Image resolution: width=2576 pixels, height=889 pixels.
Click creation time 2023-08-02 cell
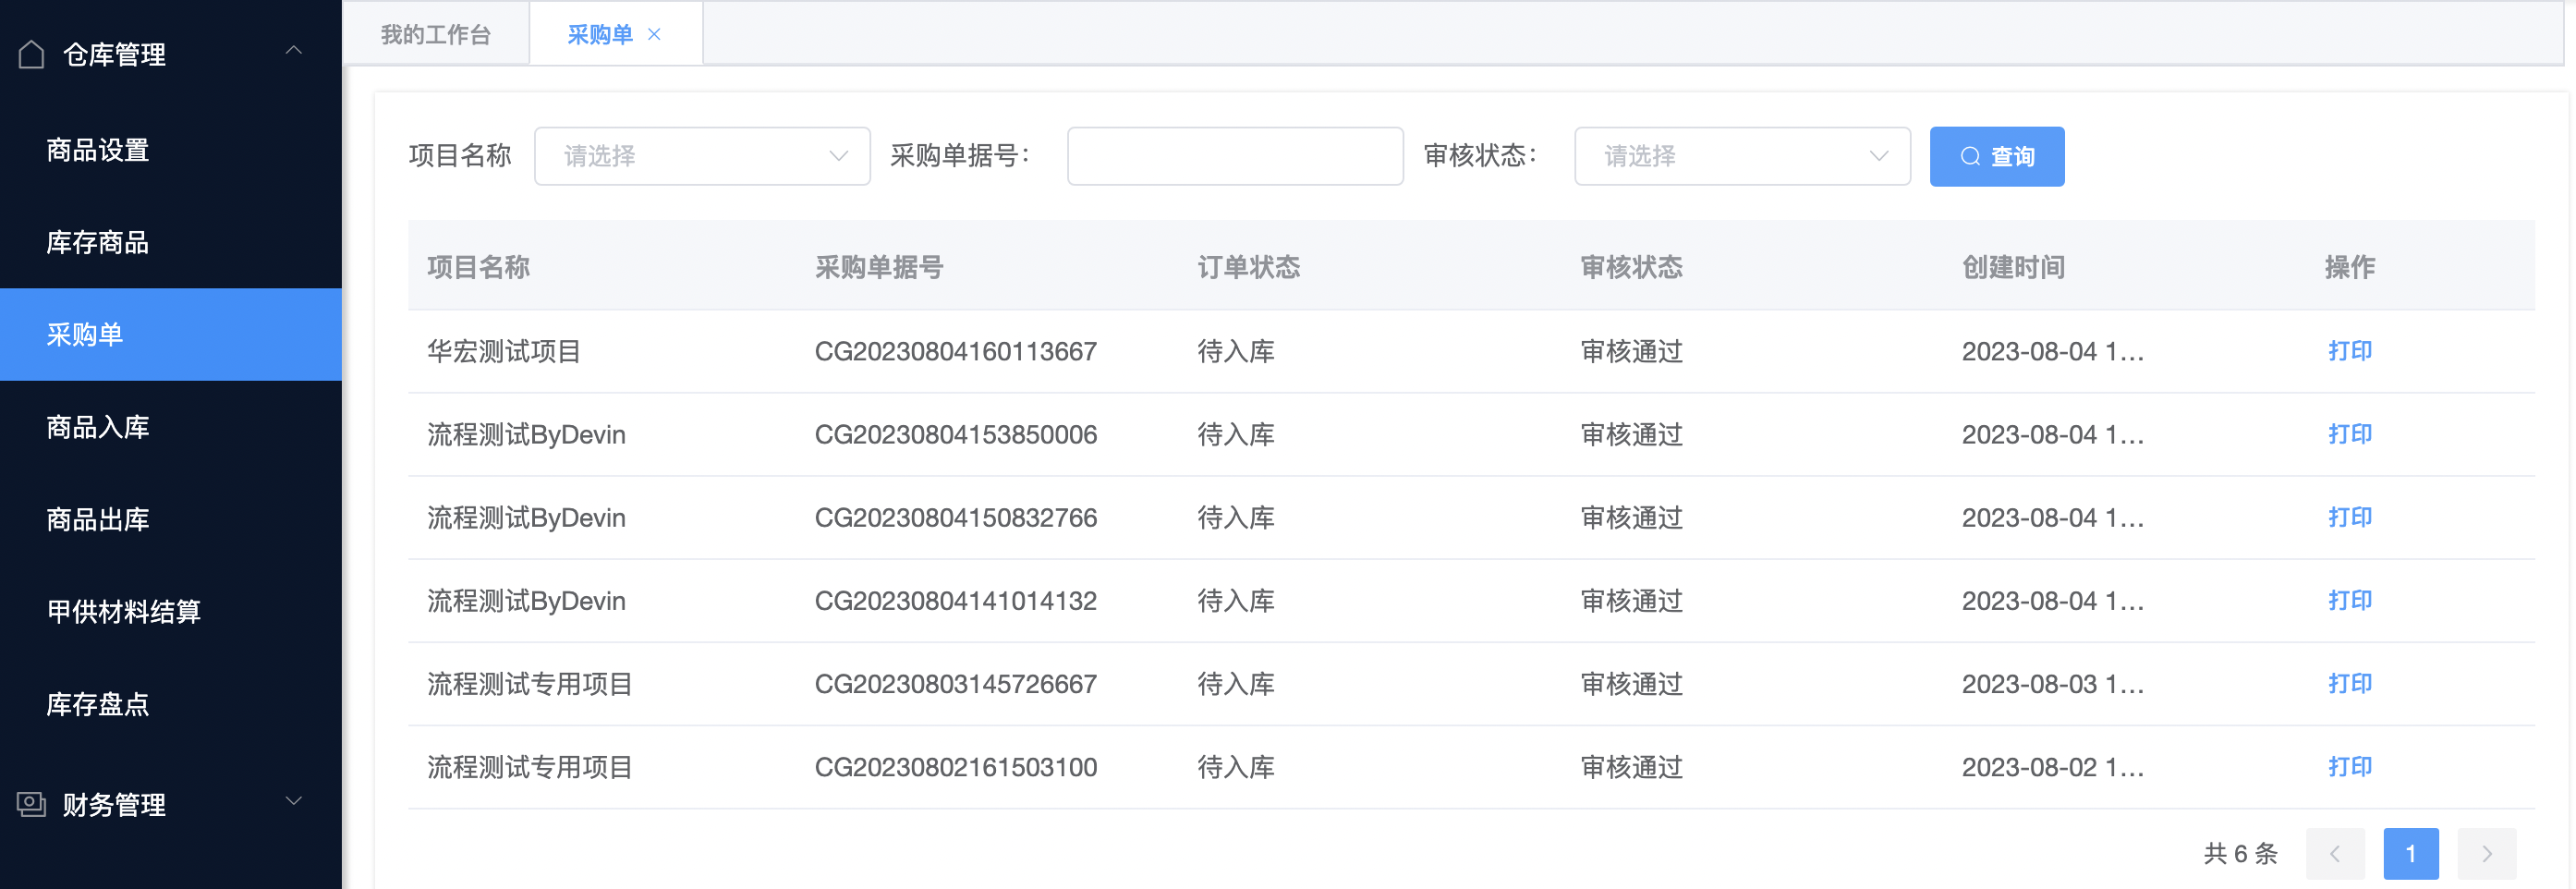pos(2052,766)
